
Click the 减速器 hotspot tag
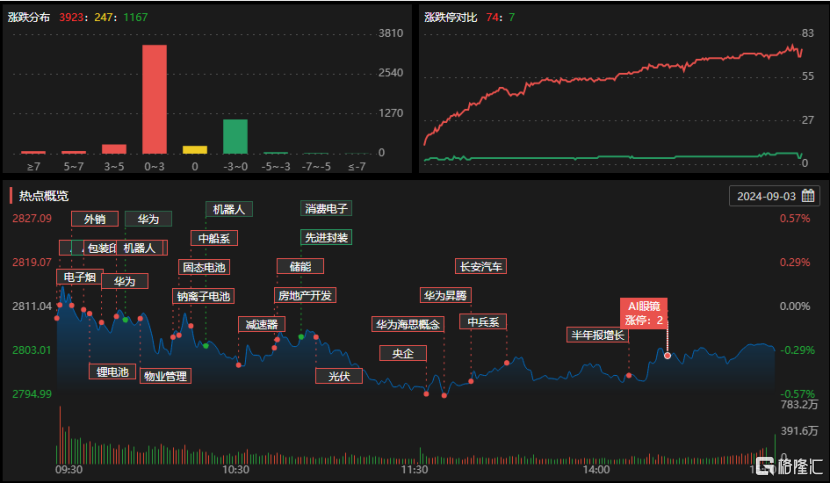[261, 324]
